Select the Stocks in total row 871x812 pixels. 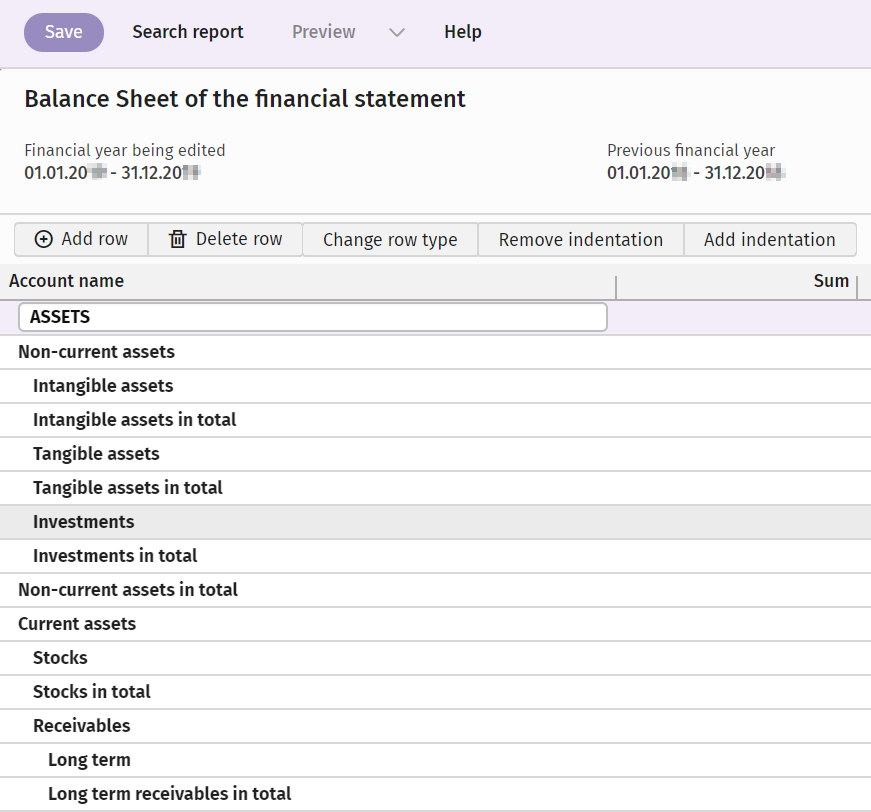[436, 692]
